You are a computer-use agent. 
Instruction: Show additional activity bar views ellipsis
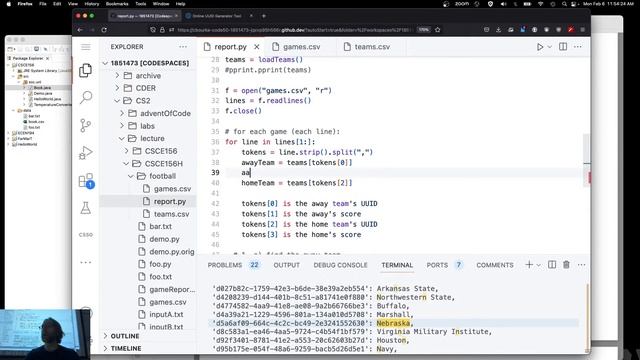coord(86,262)
